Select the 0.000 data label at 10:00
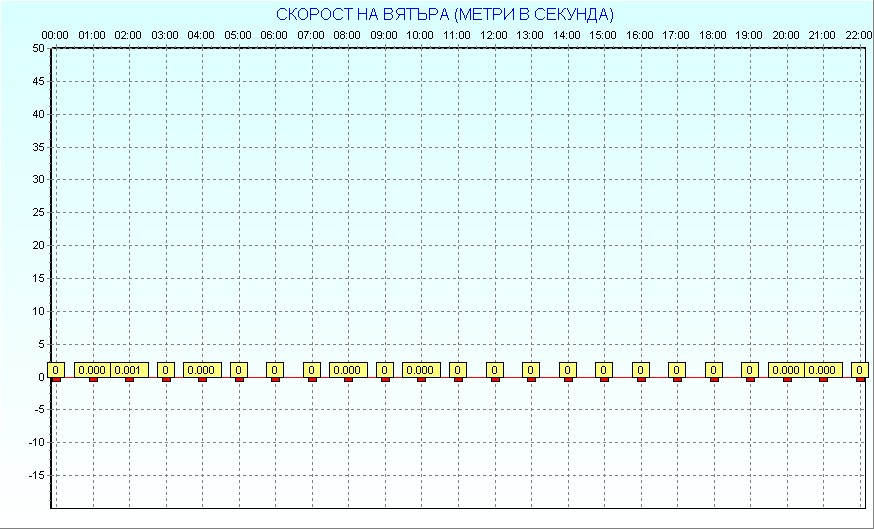 421,370
